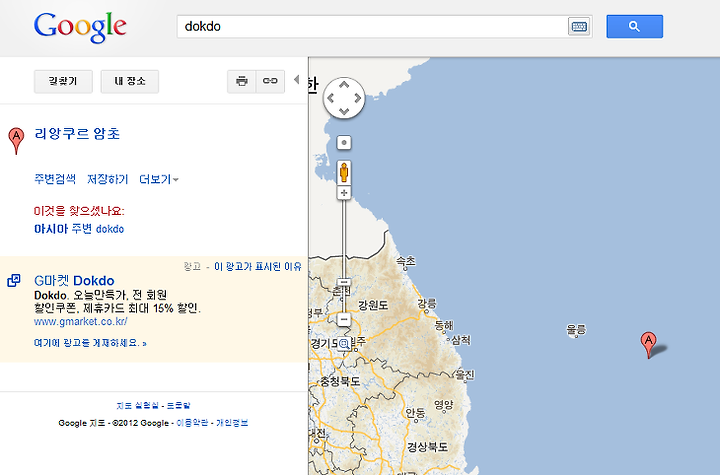
Task: Click the 속초 city label
Action: [406, 261]
